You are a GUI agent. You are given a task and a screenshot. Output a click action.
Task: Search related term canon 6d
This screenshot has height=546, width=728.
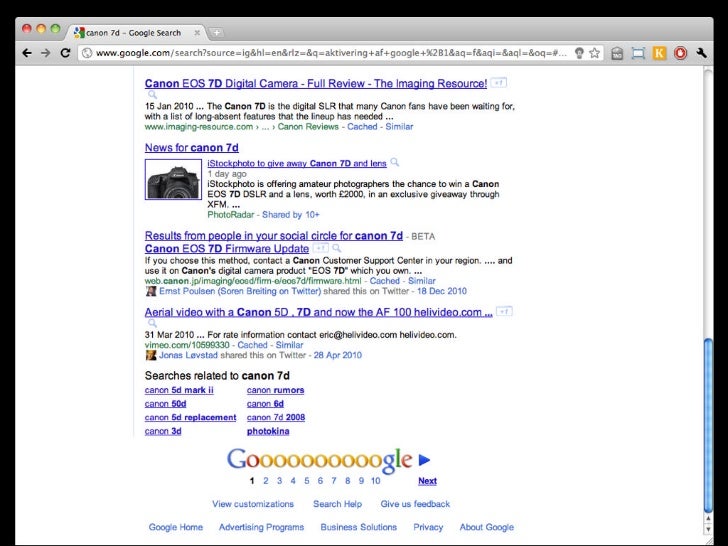tap(265, 404)
